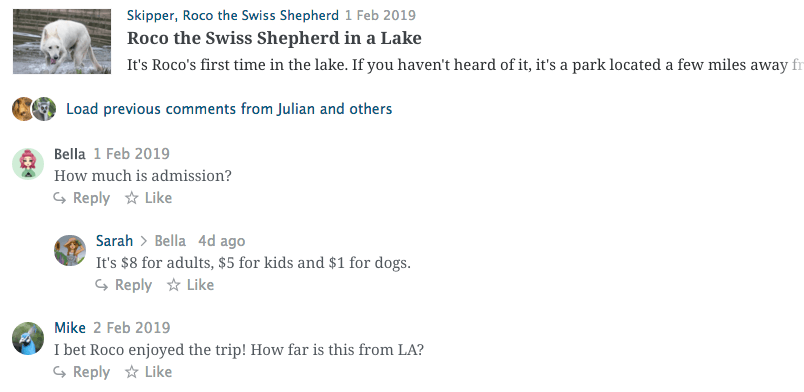The image size is (804, 392).
Task: Click reply arrow icon under Sarah's comment
Action: tap(102, 285)
